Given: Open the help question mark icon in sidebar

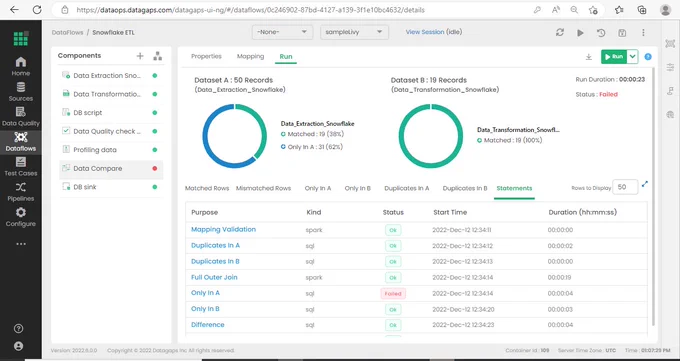Looking at the screenshot, I should [18, 328].
